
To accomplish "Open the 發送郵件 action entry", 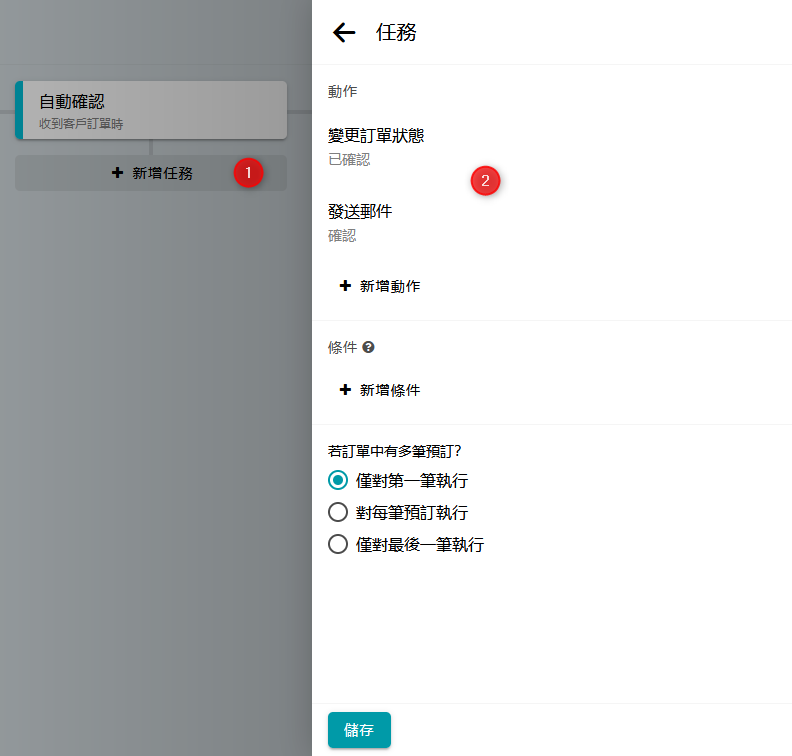I will click(359, 212).
